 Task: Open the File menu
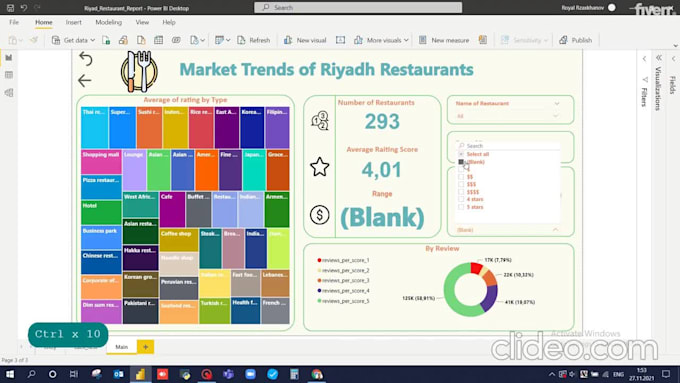coord(14,22)
